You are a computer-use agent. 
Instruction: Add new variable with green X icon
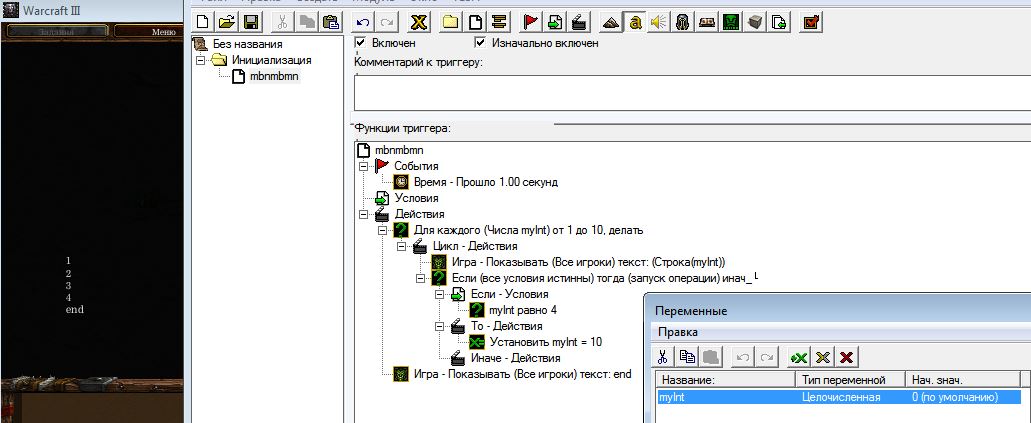click(799, 357)
